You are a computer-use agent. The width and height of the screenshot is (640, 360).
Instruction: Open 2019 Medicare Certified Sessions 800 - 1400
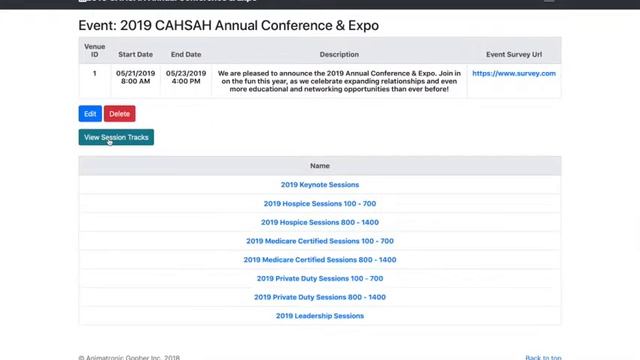point(320,260)
